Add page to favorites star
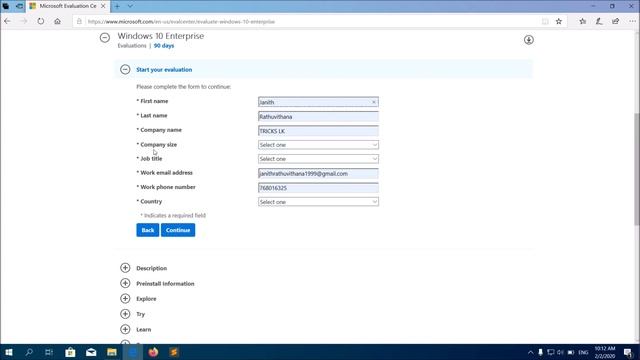The width and height of the screenshot is (640, 360). 559,21
